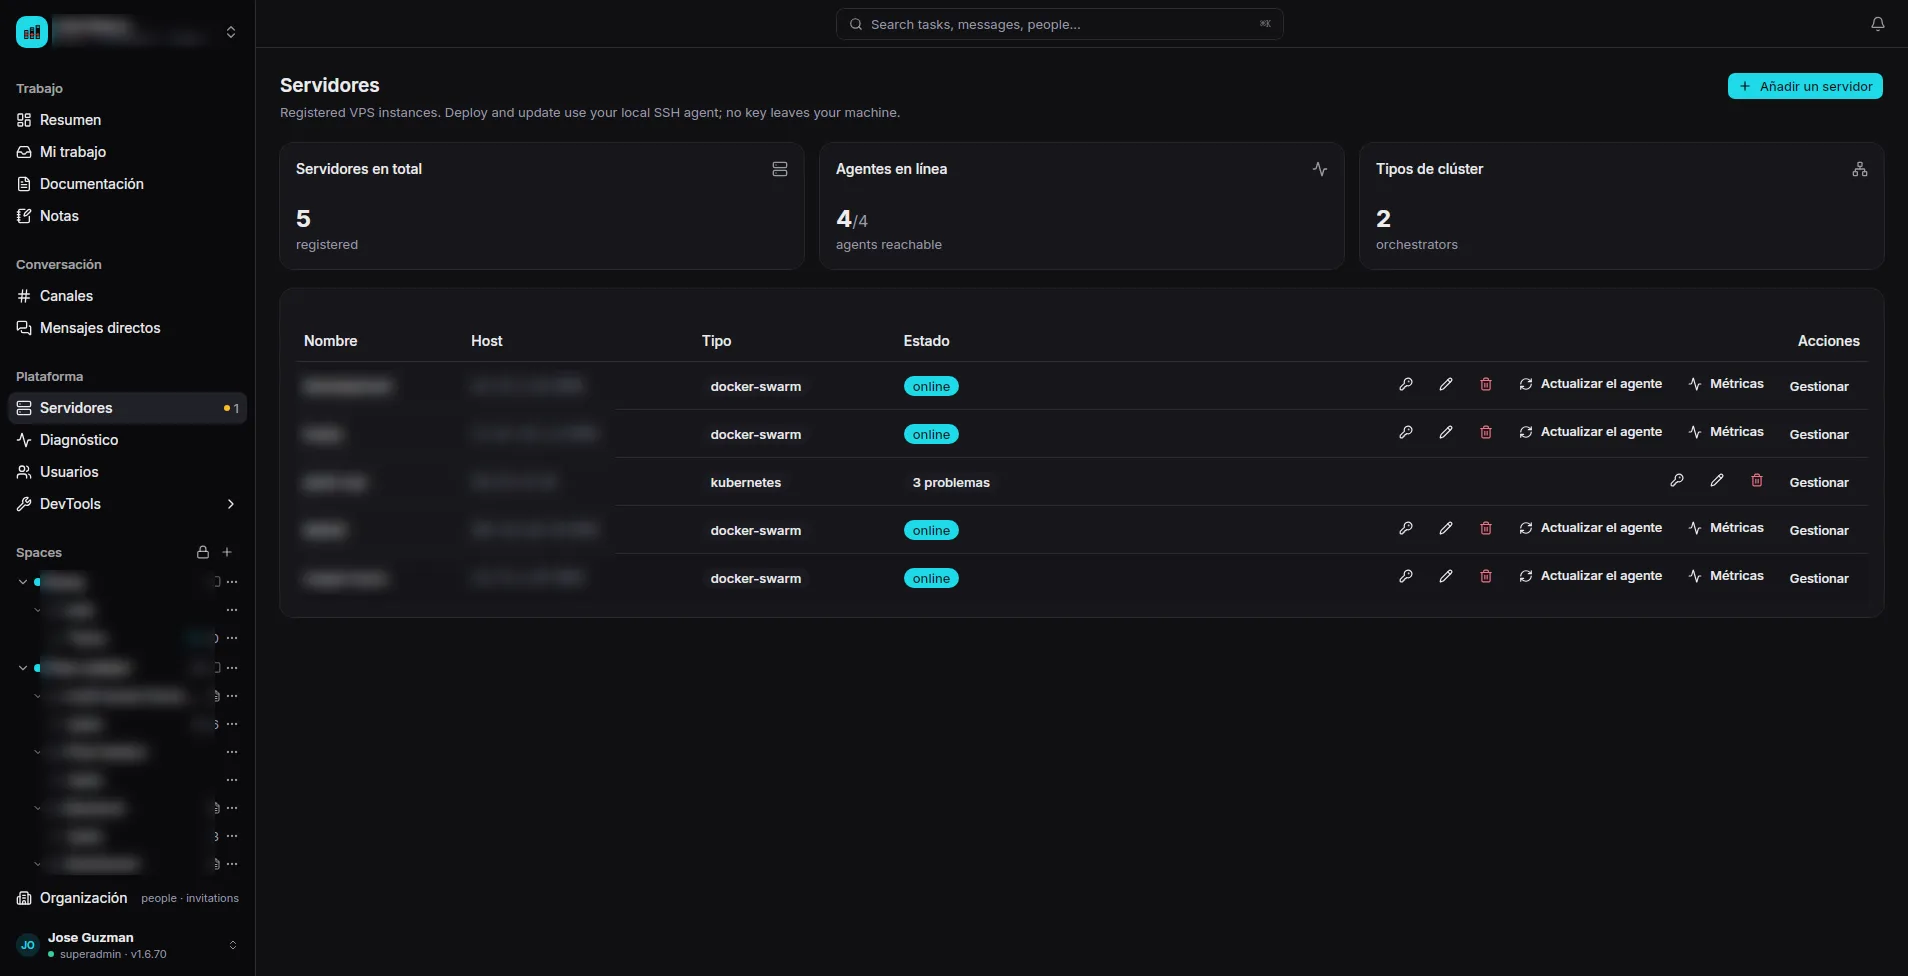Open Usuarios page
The width and height of the screenshot is (1908, 976).
127,472
